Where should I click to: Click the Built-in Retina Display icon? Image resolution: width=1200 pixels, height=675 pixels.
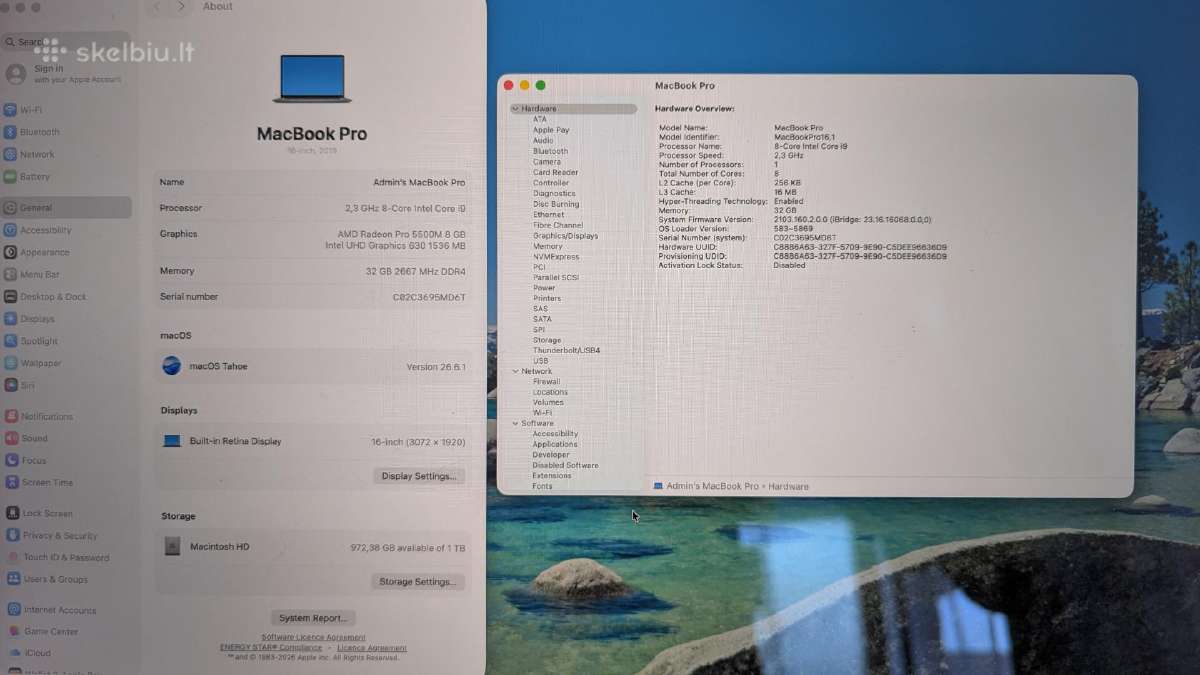pos(172,441)
